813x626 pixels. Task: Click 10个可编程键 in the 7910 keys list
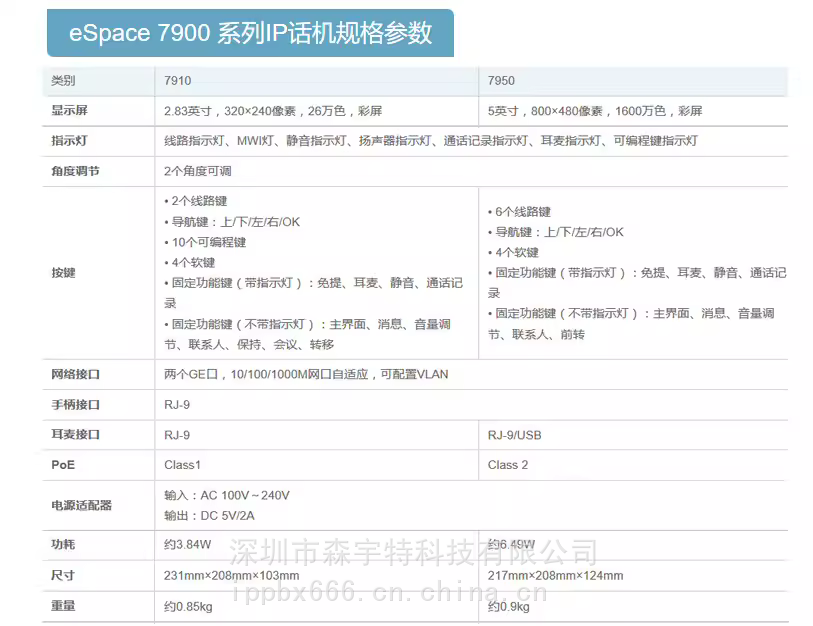click(x=208, y=242)
